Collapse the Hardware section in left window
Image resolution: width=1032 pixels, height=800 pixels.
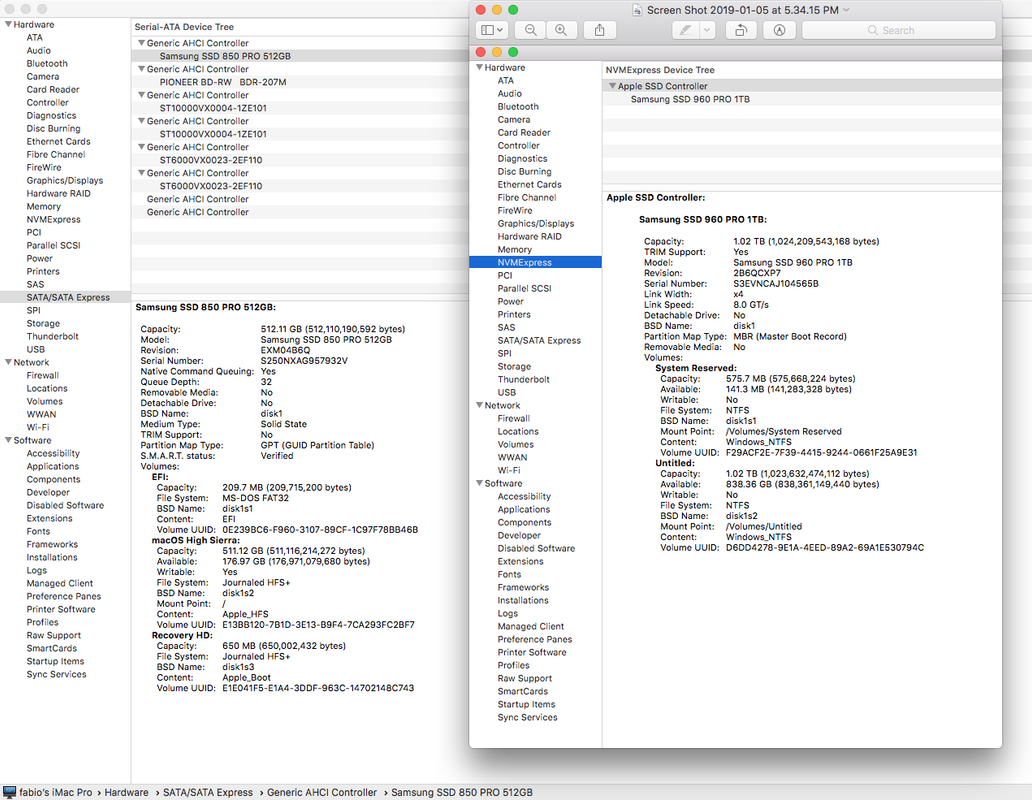coord(9,24)
